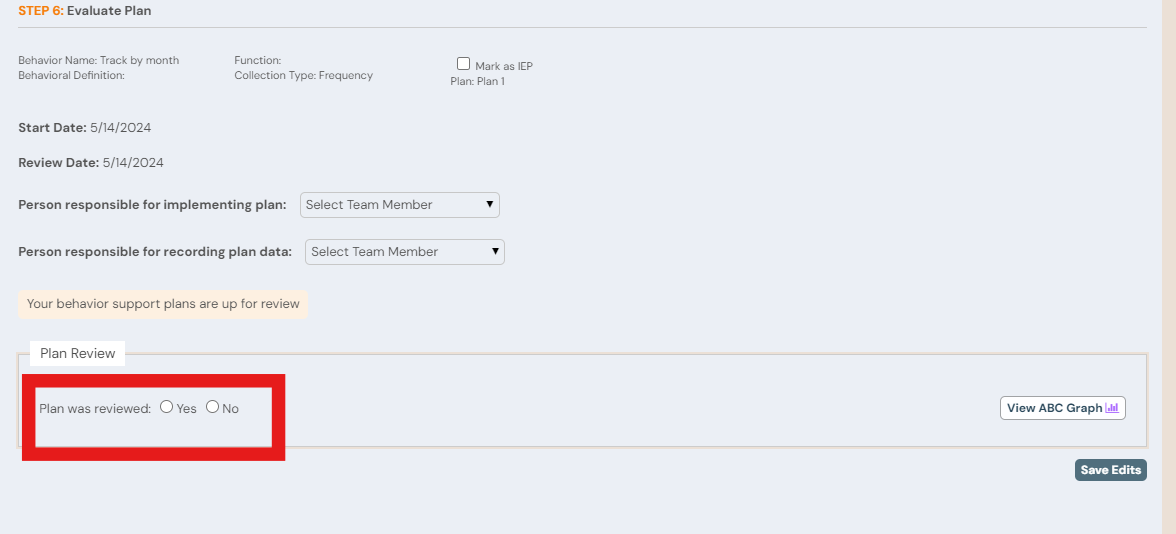Viewport: 1176px width, 534px height.
Task: Click the Plan Review section label
Action: point(77,353)
